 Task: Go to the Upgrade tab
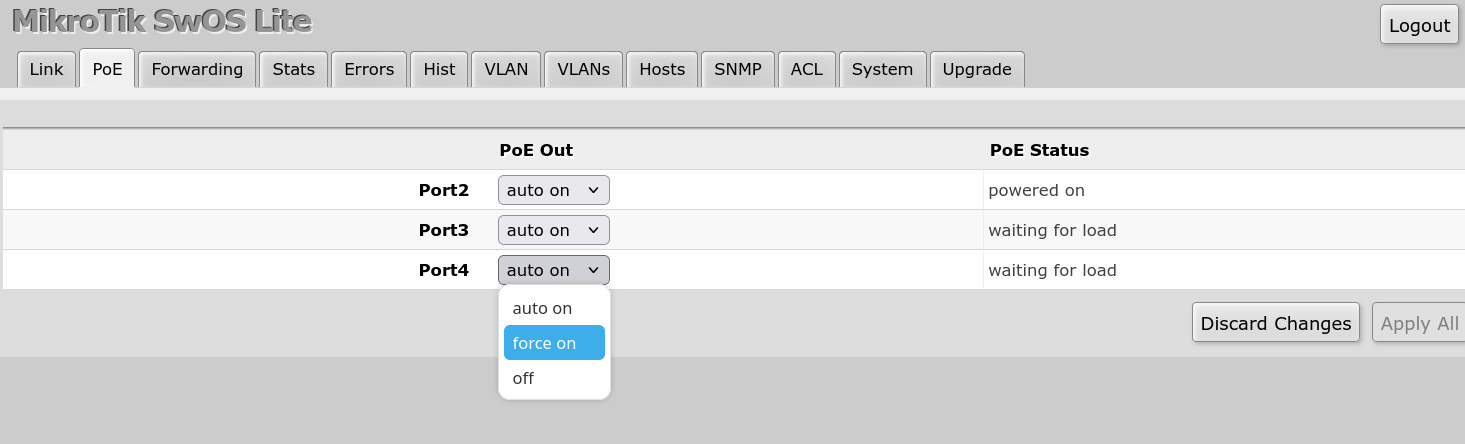pos(977,69)
